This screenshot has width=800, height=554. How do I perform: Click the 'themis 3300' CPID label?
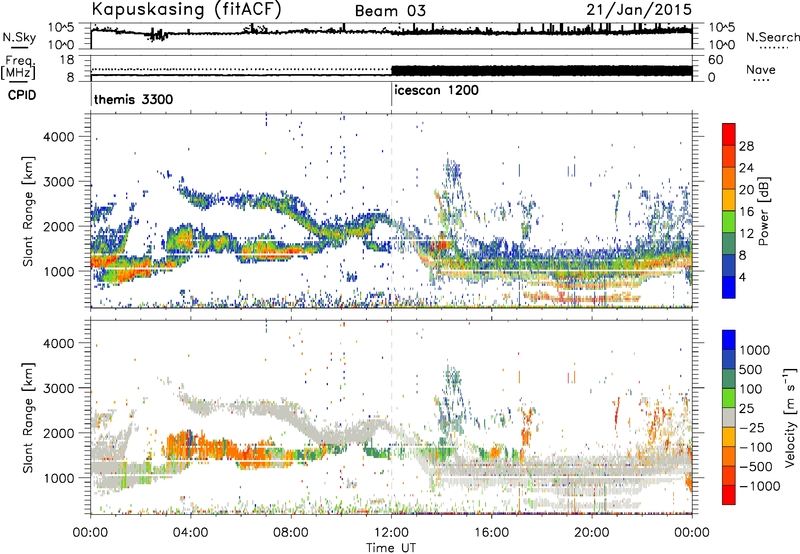coord(134,99)
